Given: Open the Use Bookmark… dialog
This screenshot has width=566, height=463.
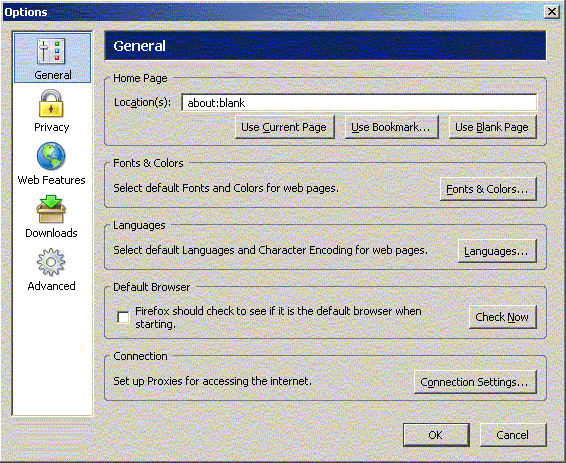Looking at the screenshot, I should click(x=392, y=127).
